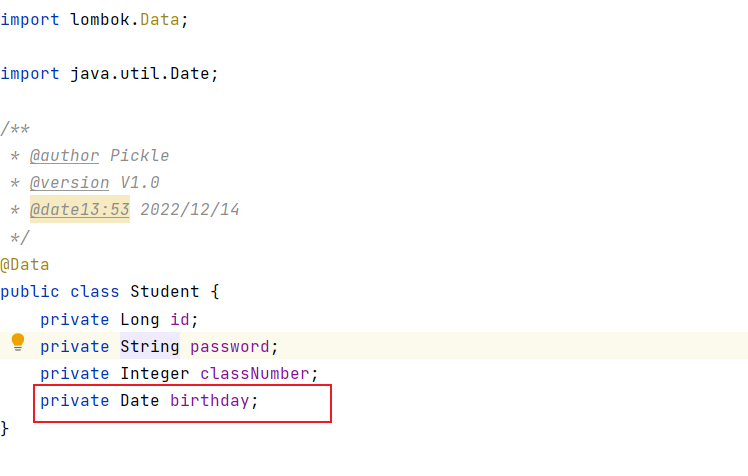Click the yellow lightbulb quick-fix icon

(x=17, y=343)
